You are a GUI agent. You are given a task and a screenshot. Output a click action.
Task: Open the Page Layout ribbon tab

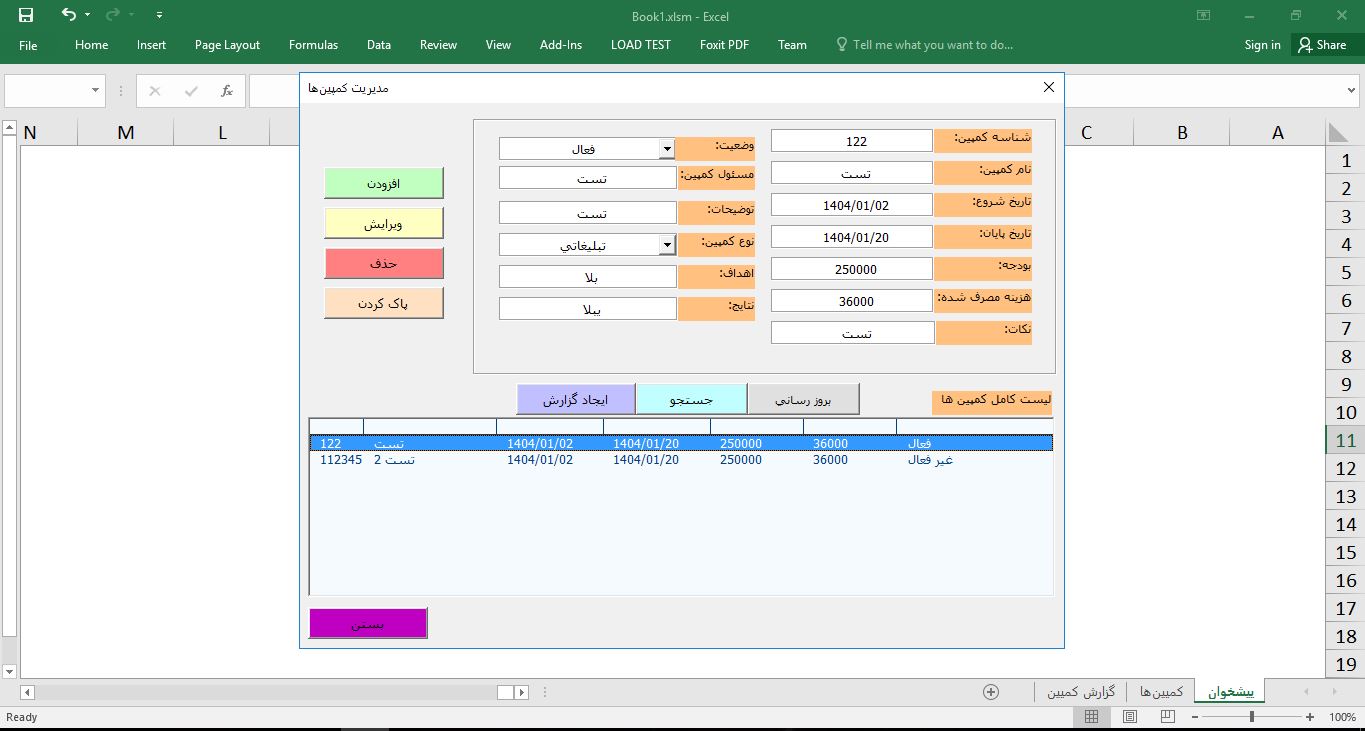(227, 45)
